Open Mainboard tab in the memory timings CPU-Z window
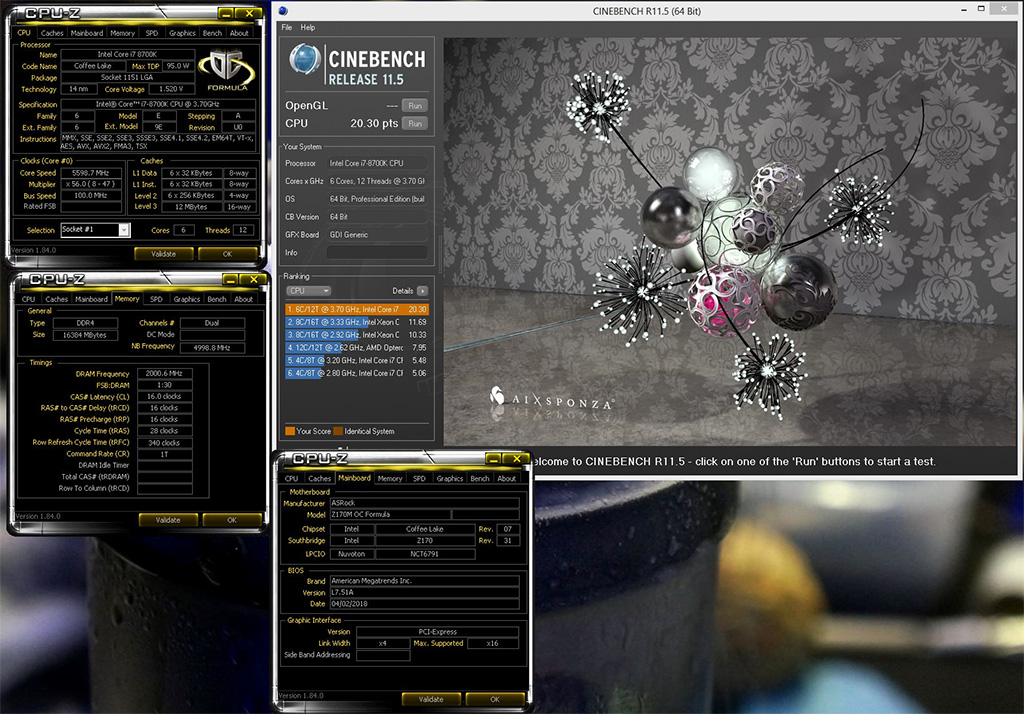This screenshot has width=1024, height=714. point(91,299)
